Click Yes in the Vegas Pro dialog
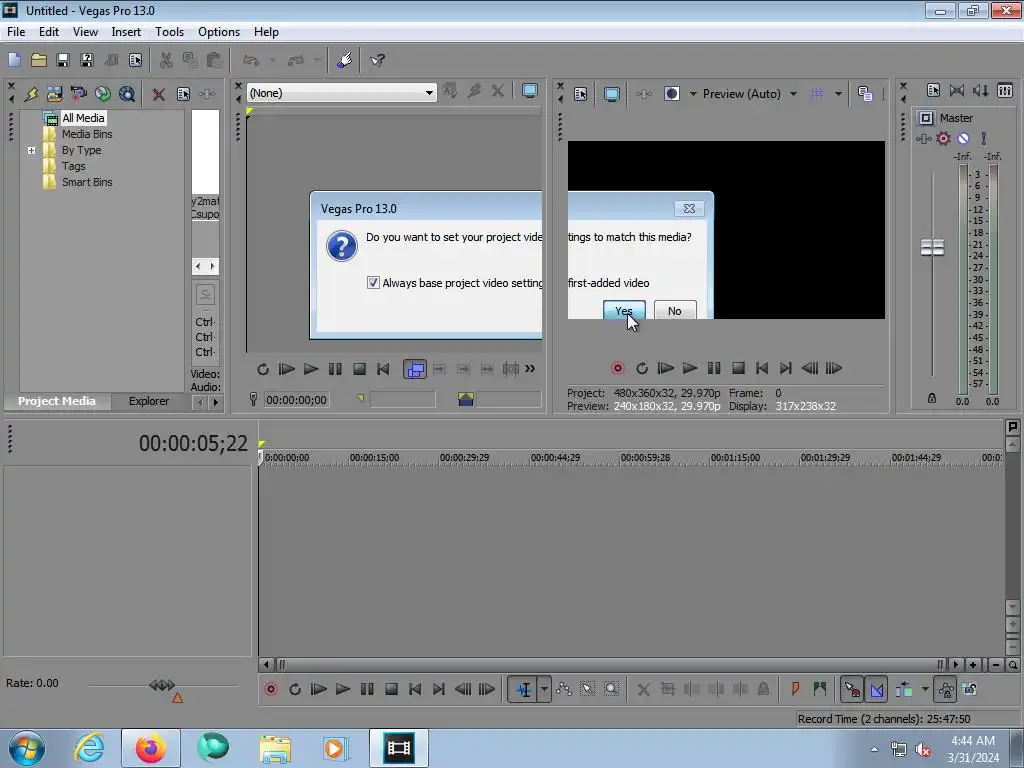Viewport: 1024px width, 768px height. pyautogui.click(x=624, y=311)
